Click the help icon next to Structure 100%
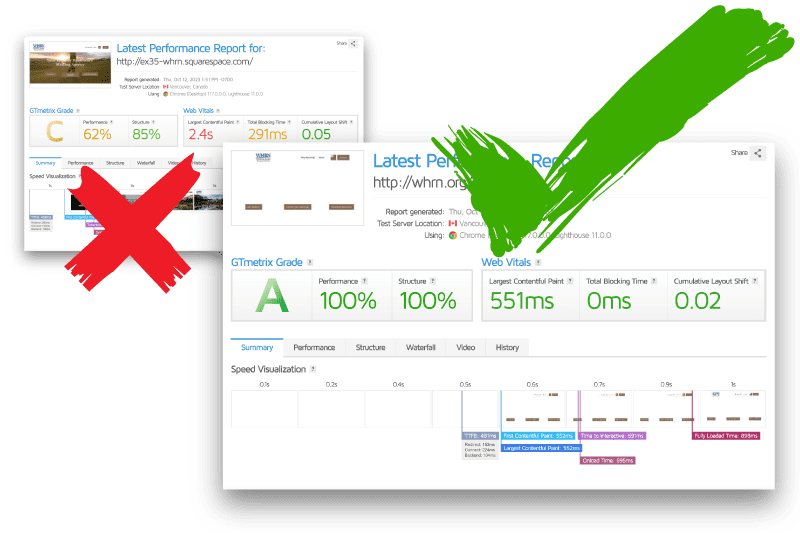800x533 pixels. pyautogui.click(x=433, y=281)
